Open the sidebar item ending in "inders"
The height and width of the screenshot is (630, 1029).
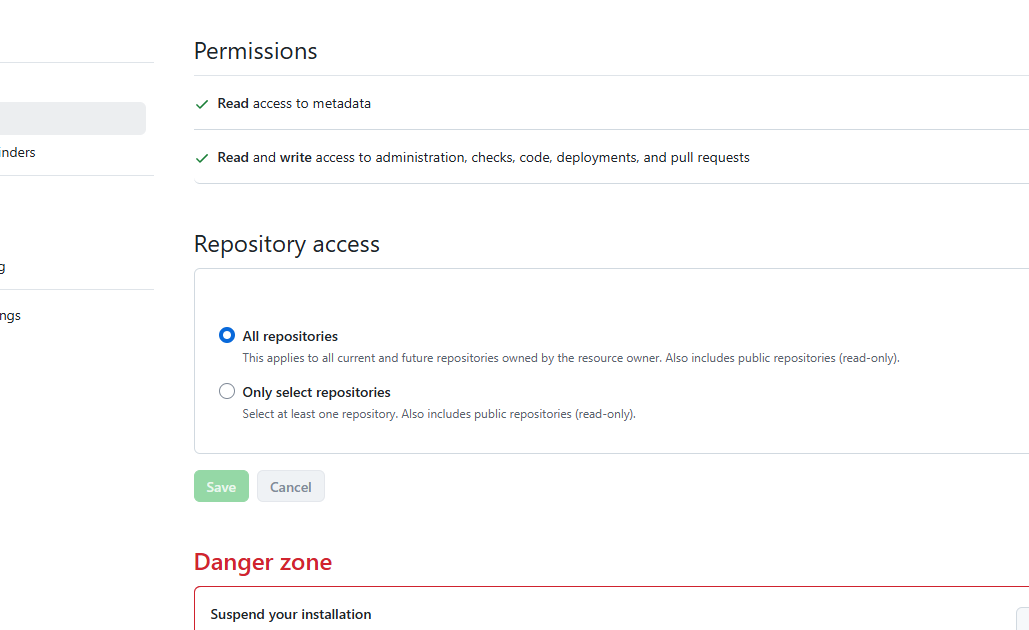point(18,153)
